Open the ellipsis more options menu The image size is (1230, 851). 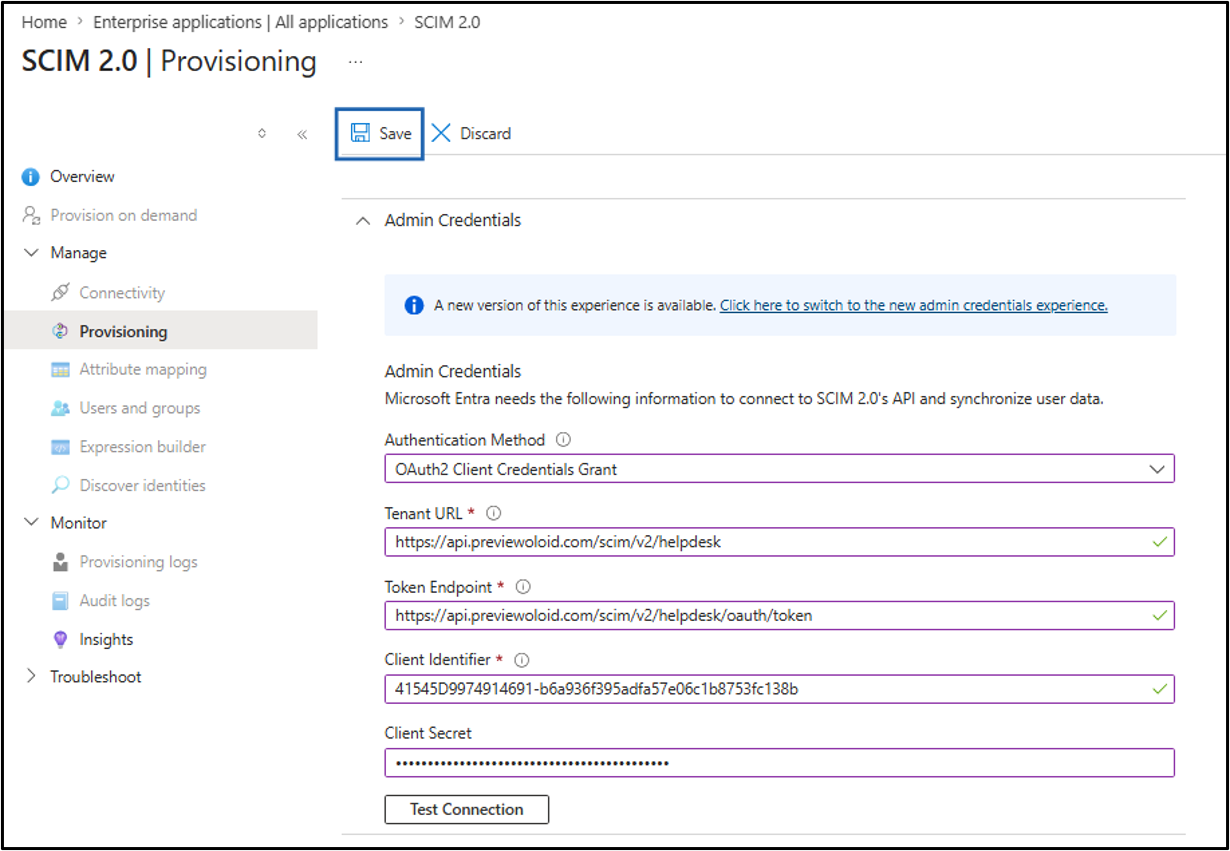(x=355, y=62)
